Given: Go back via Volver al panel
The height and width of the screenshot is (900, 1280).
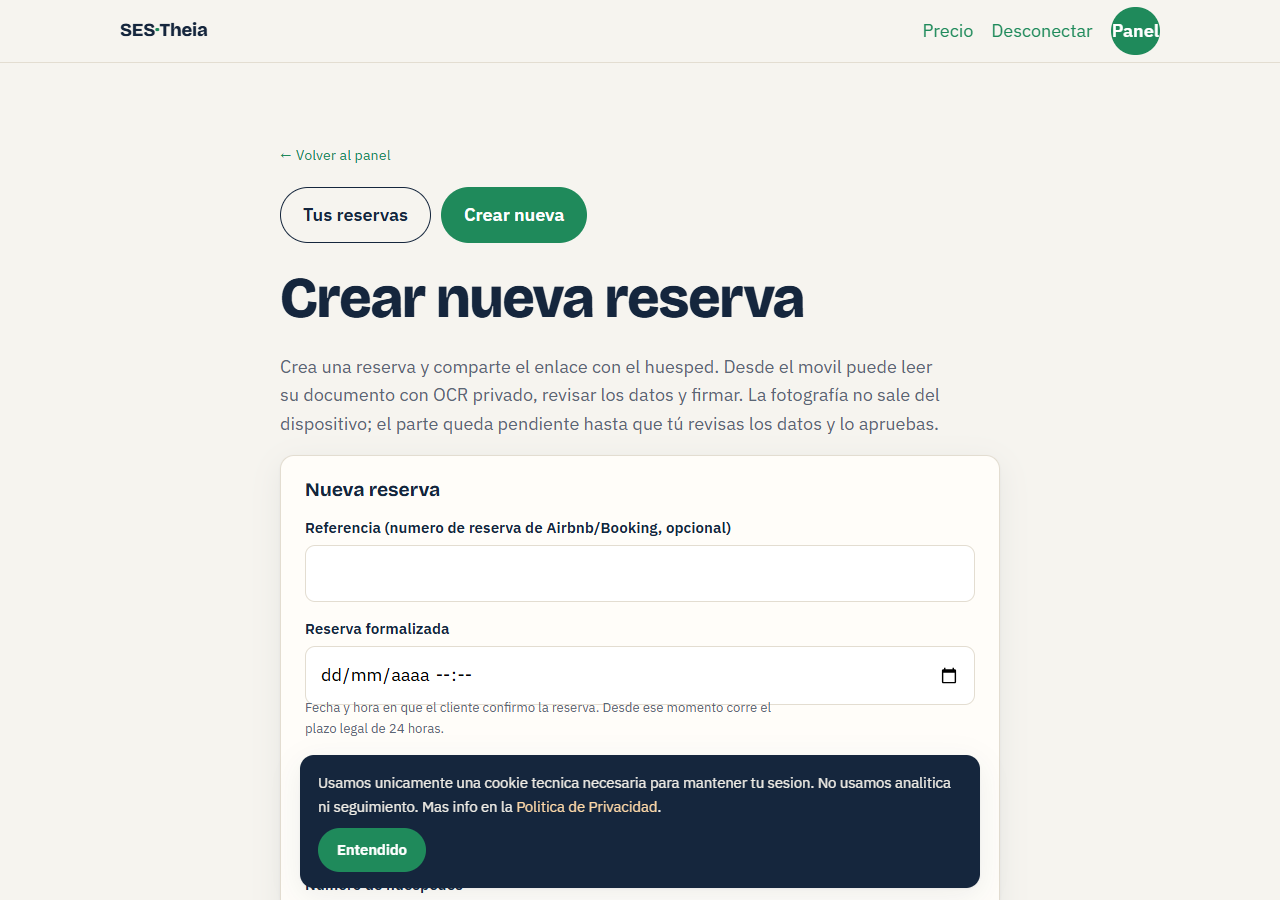Looking at the screenshot, I should (335, 155).
